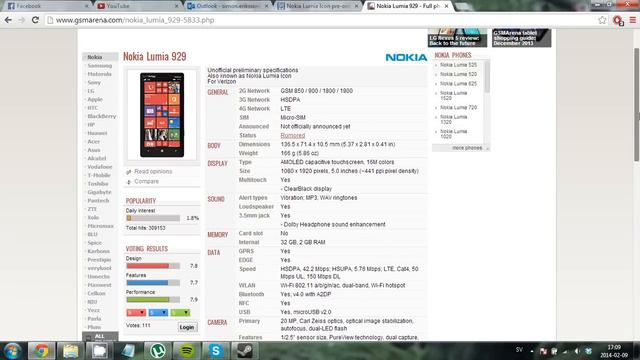Open Nokia Lumia 720 from Nokia Phones
Image resolution: width=640 pixels, height=360 pixels.
(458, 107)
